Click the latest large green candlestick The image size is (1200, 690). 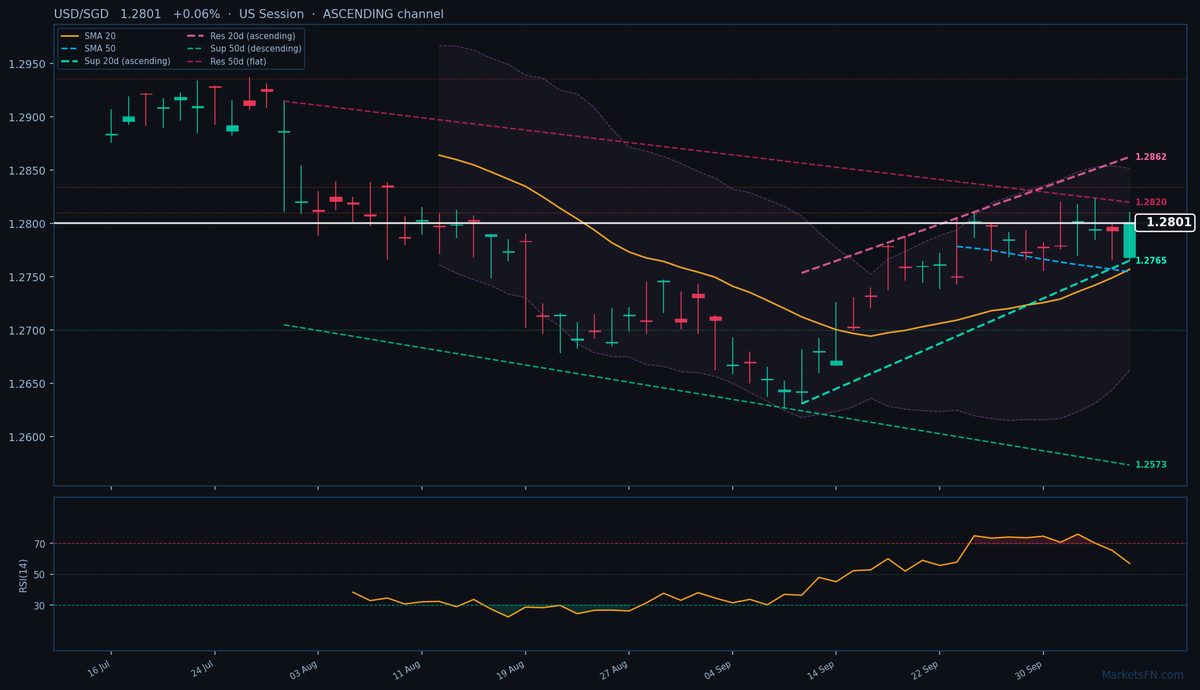coord(1129,241)
